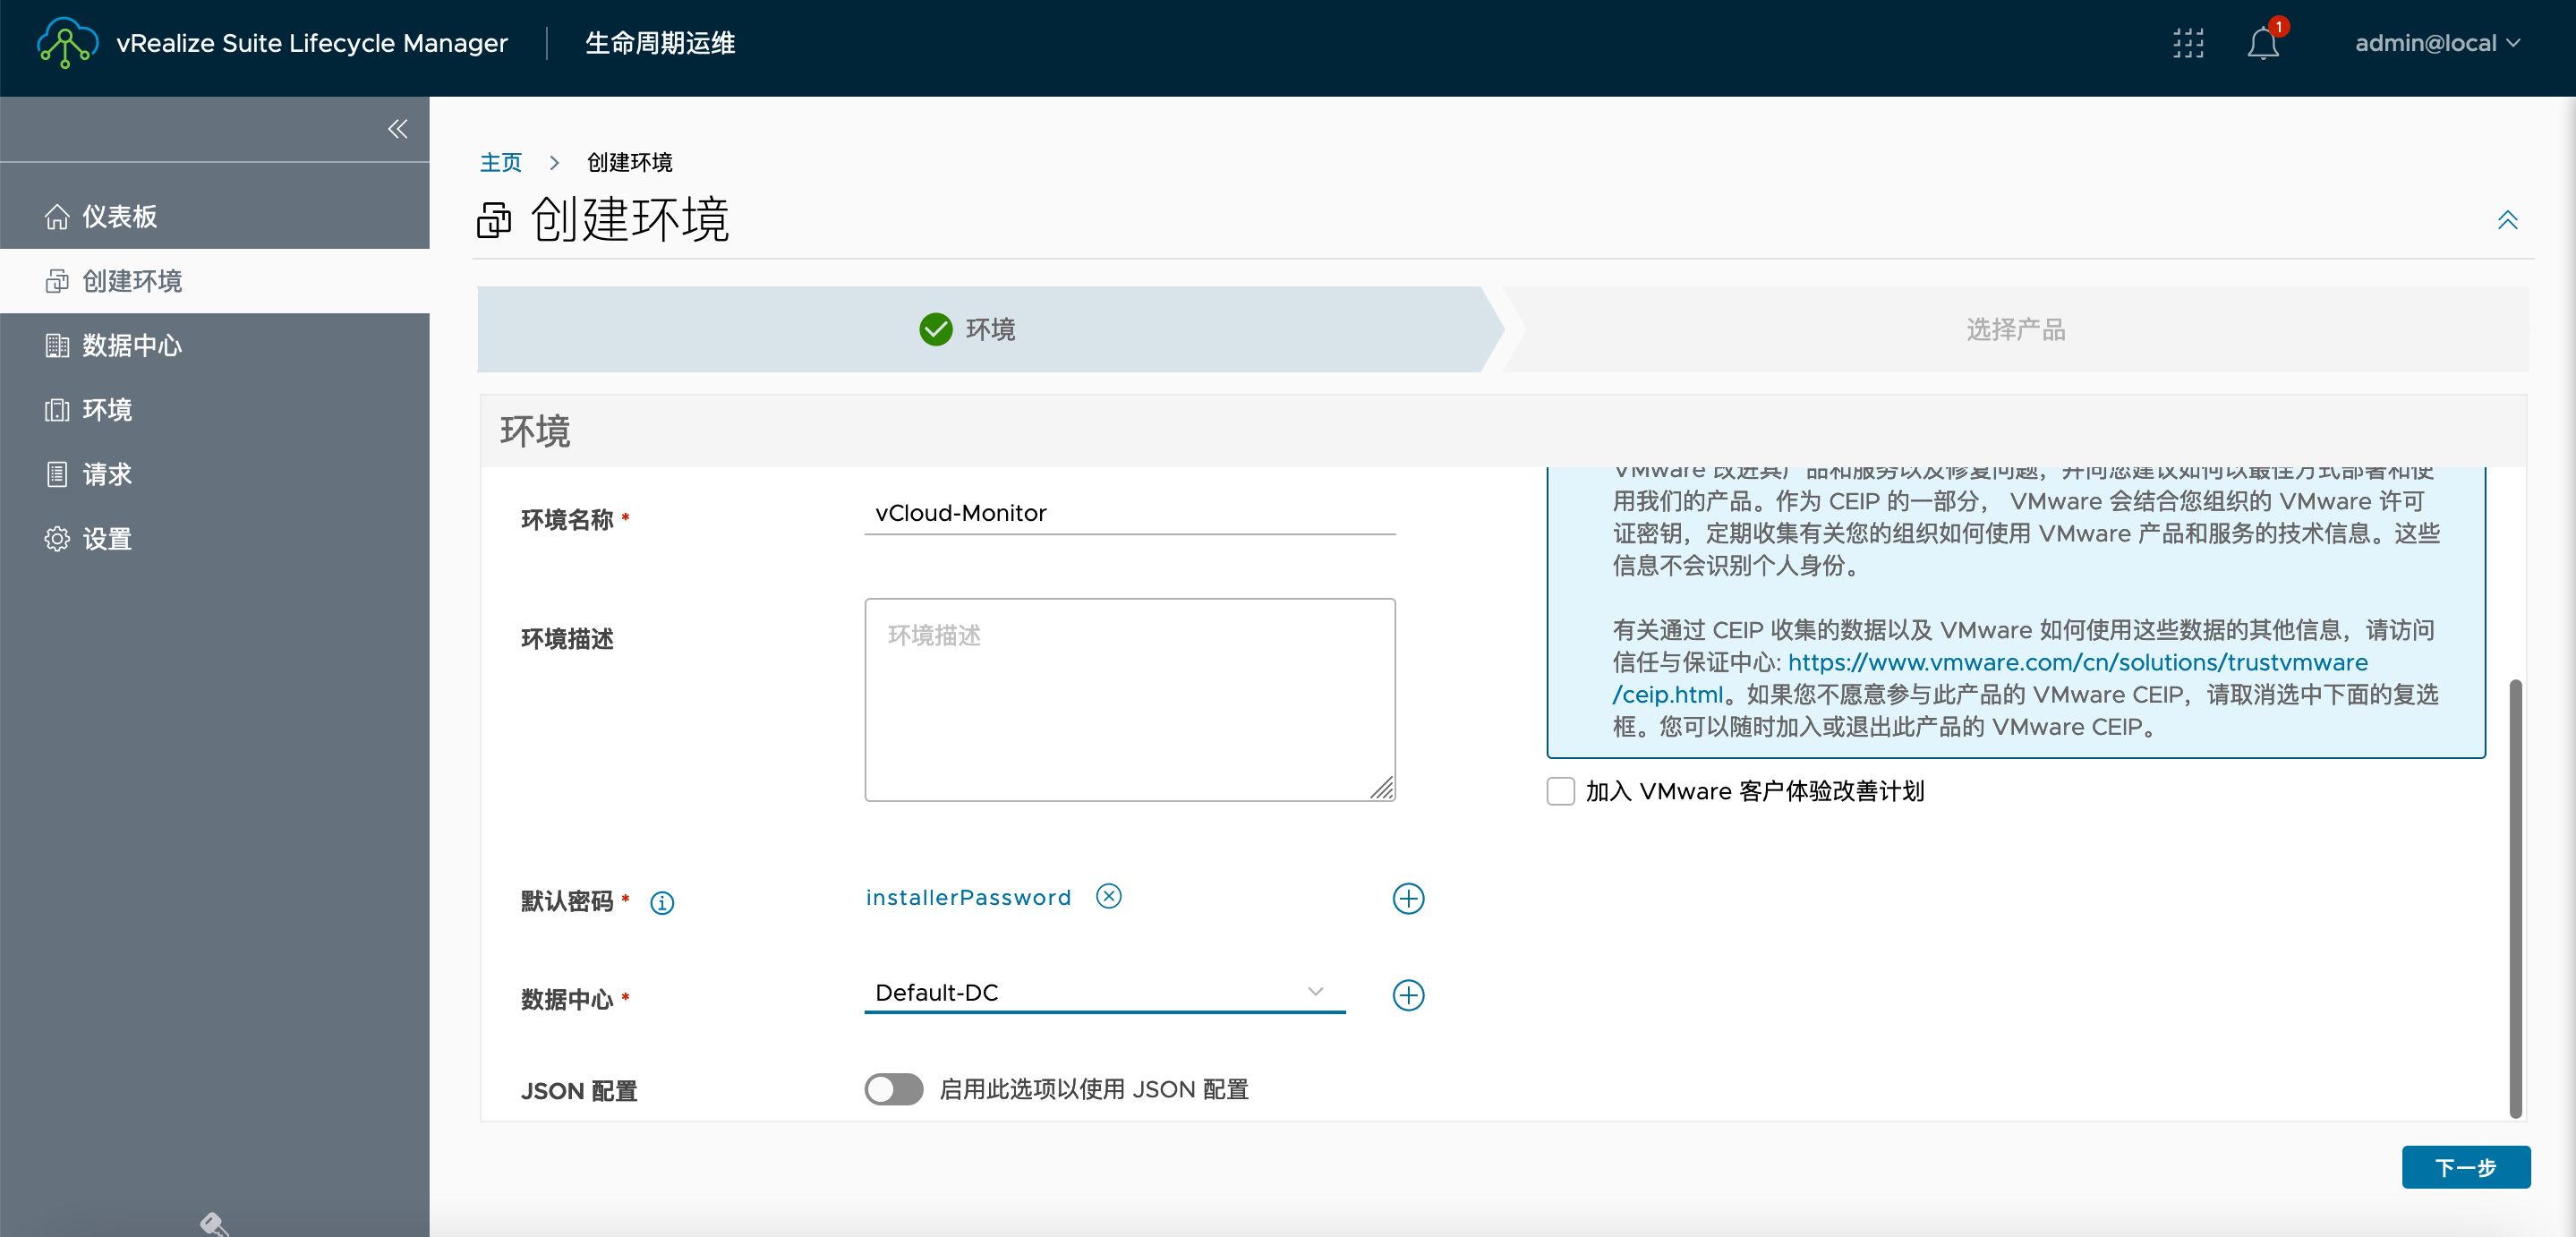Check 加入 VMware 客户体验改善计划
2576x1237 pixels.
click(x=1560, y=791)
